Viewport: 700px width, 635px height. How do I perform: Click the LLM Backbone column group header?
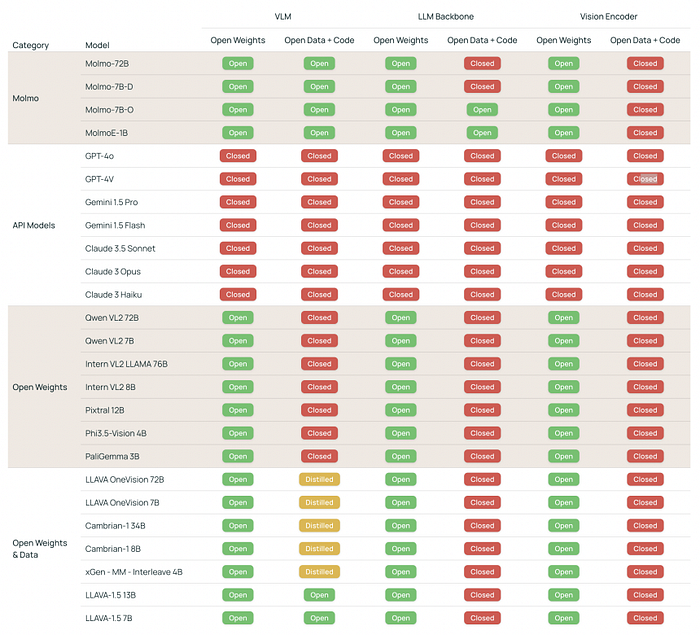446,17
